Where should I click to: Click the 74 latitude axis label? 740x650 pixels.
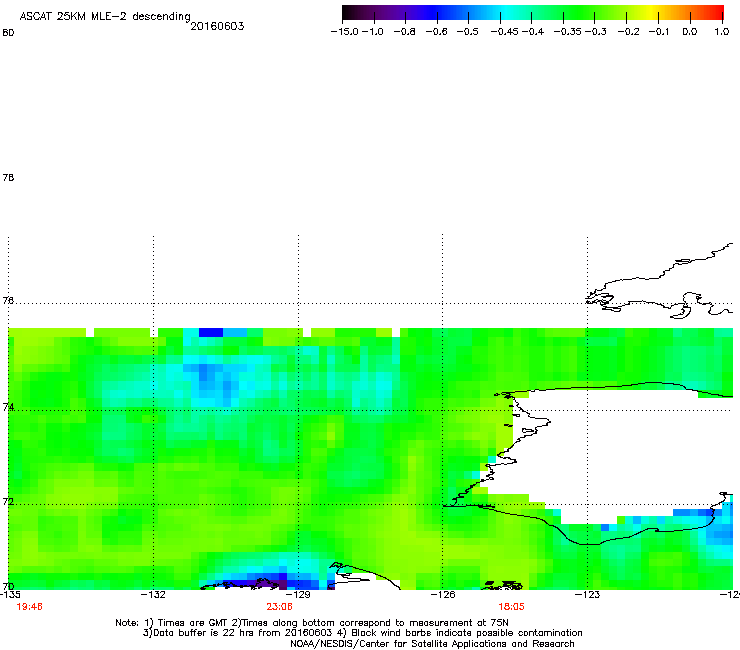[x=8, y=407]
